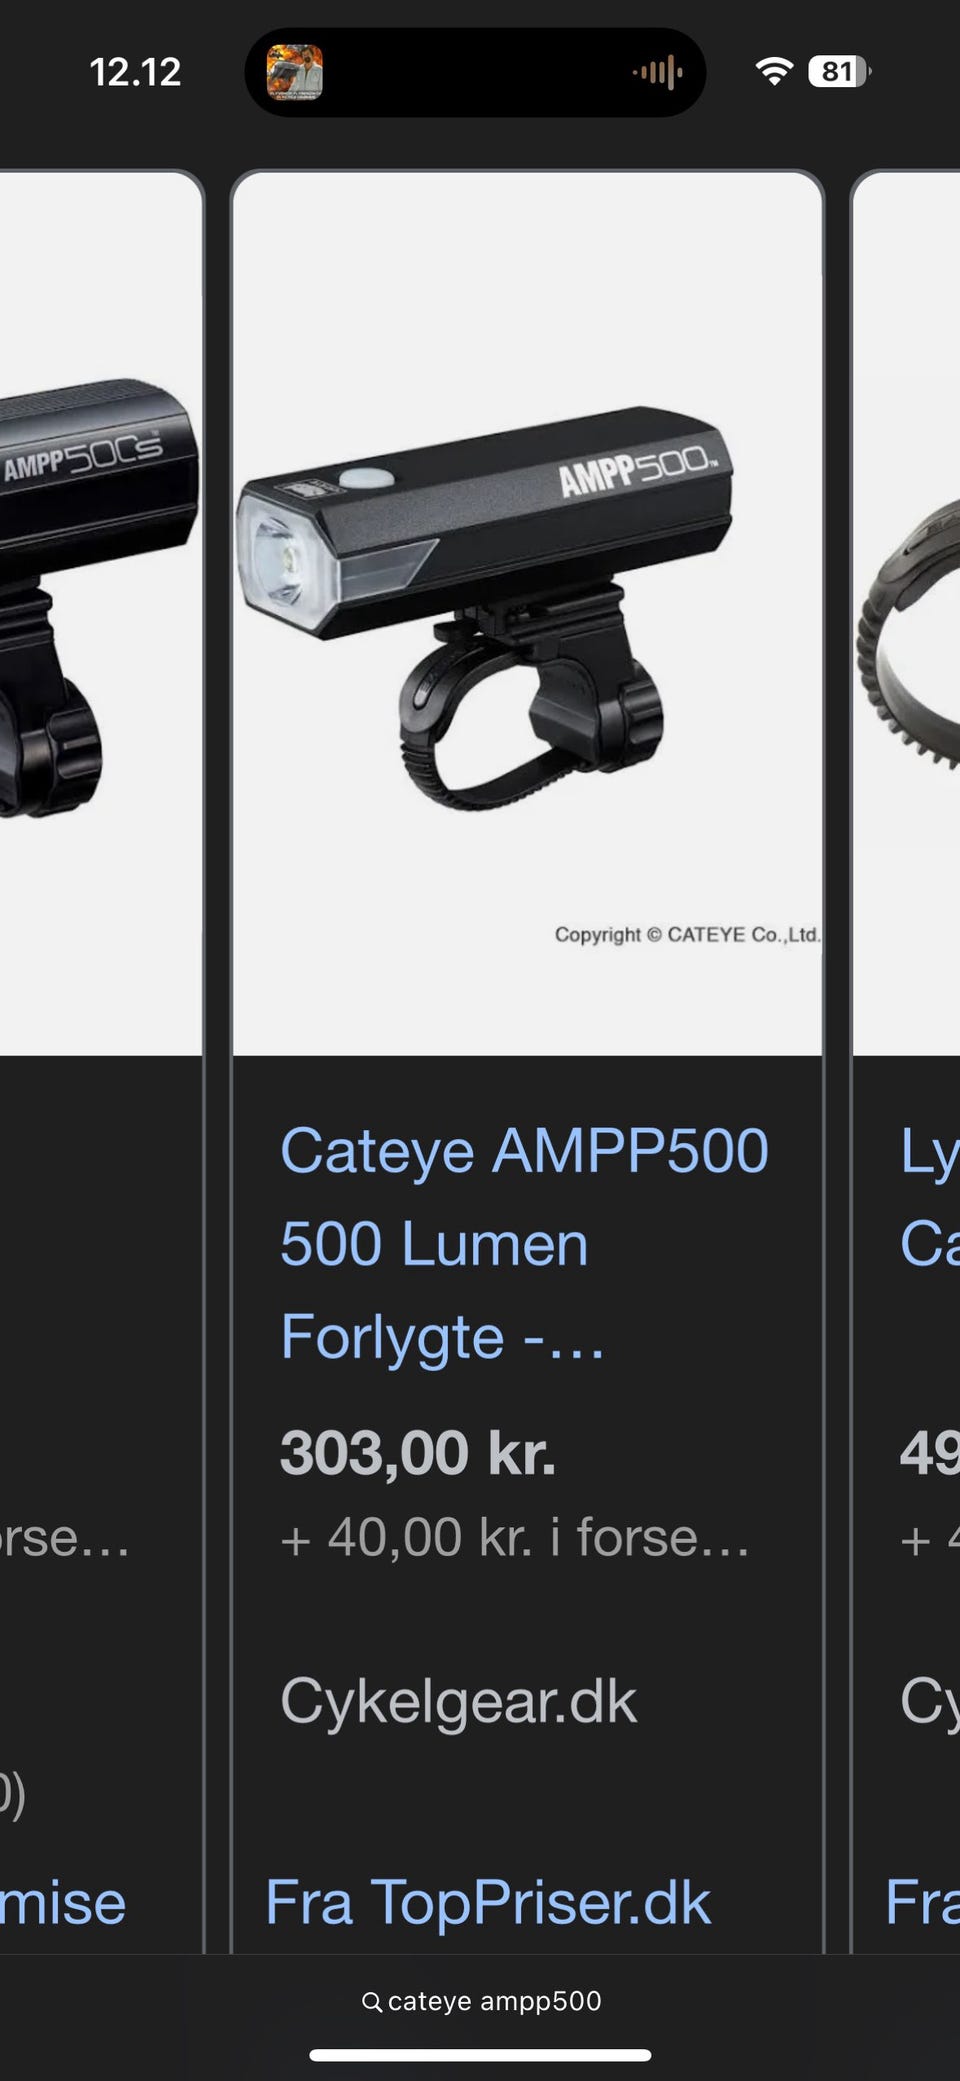Open the Fra TopPriser.dk link
The image size is (960, 2081).
click(488, 1901)
